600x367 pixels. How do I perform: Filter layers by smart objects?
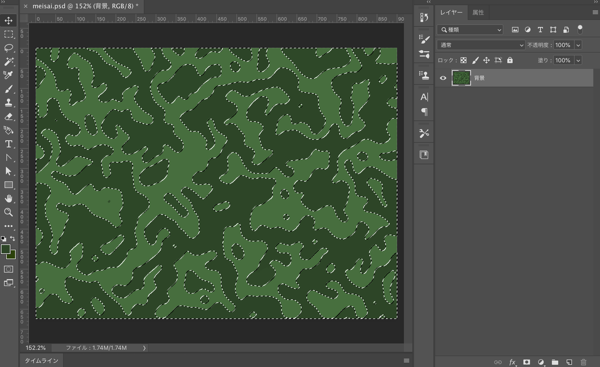[566, 29]
